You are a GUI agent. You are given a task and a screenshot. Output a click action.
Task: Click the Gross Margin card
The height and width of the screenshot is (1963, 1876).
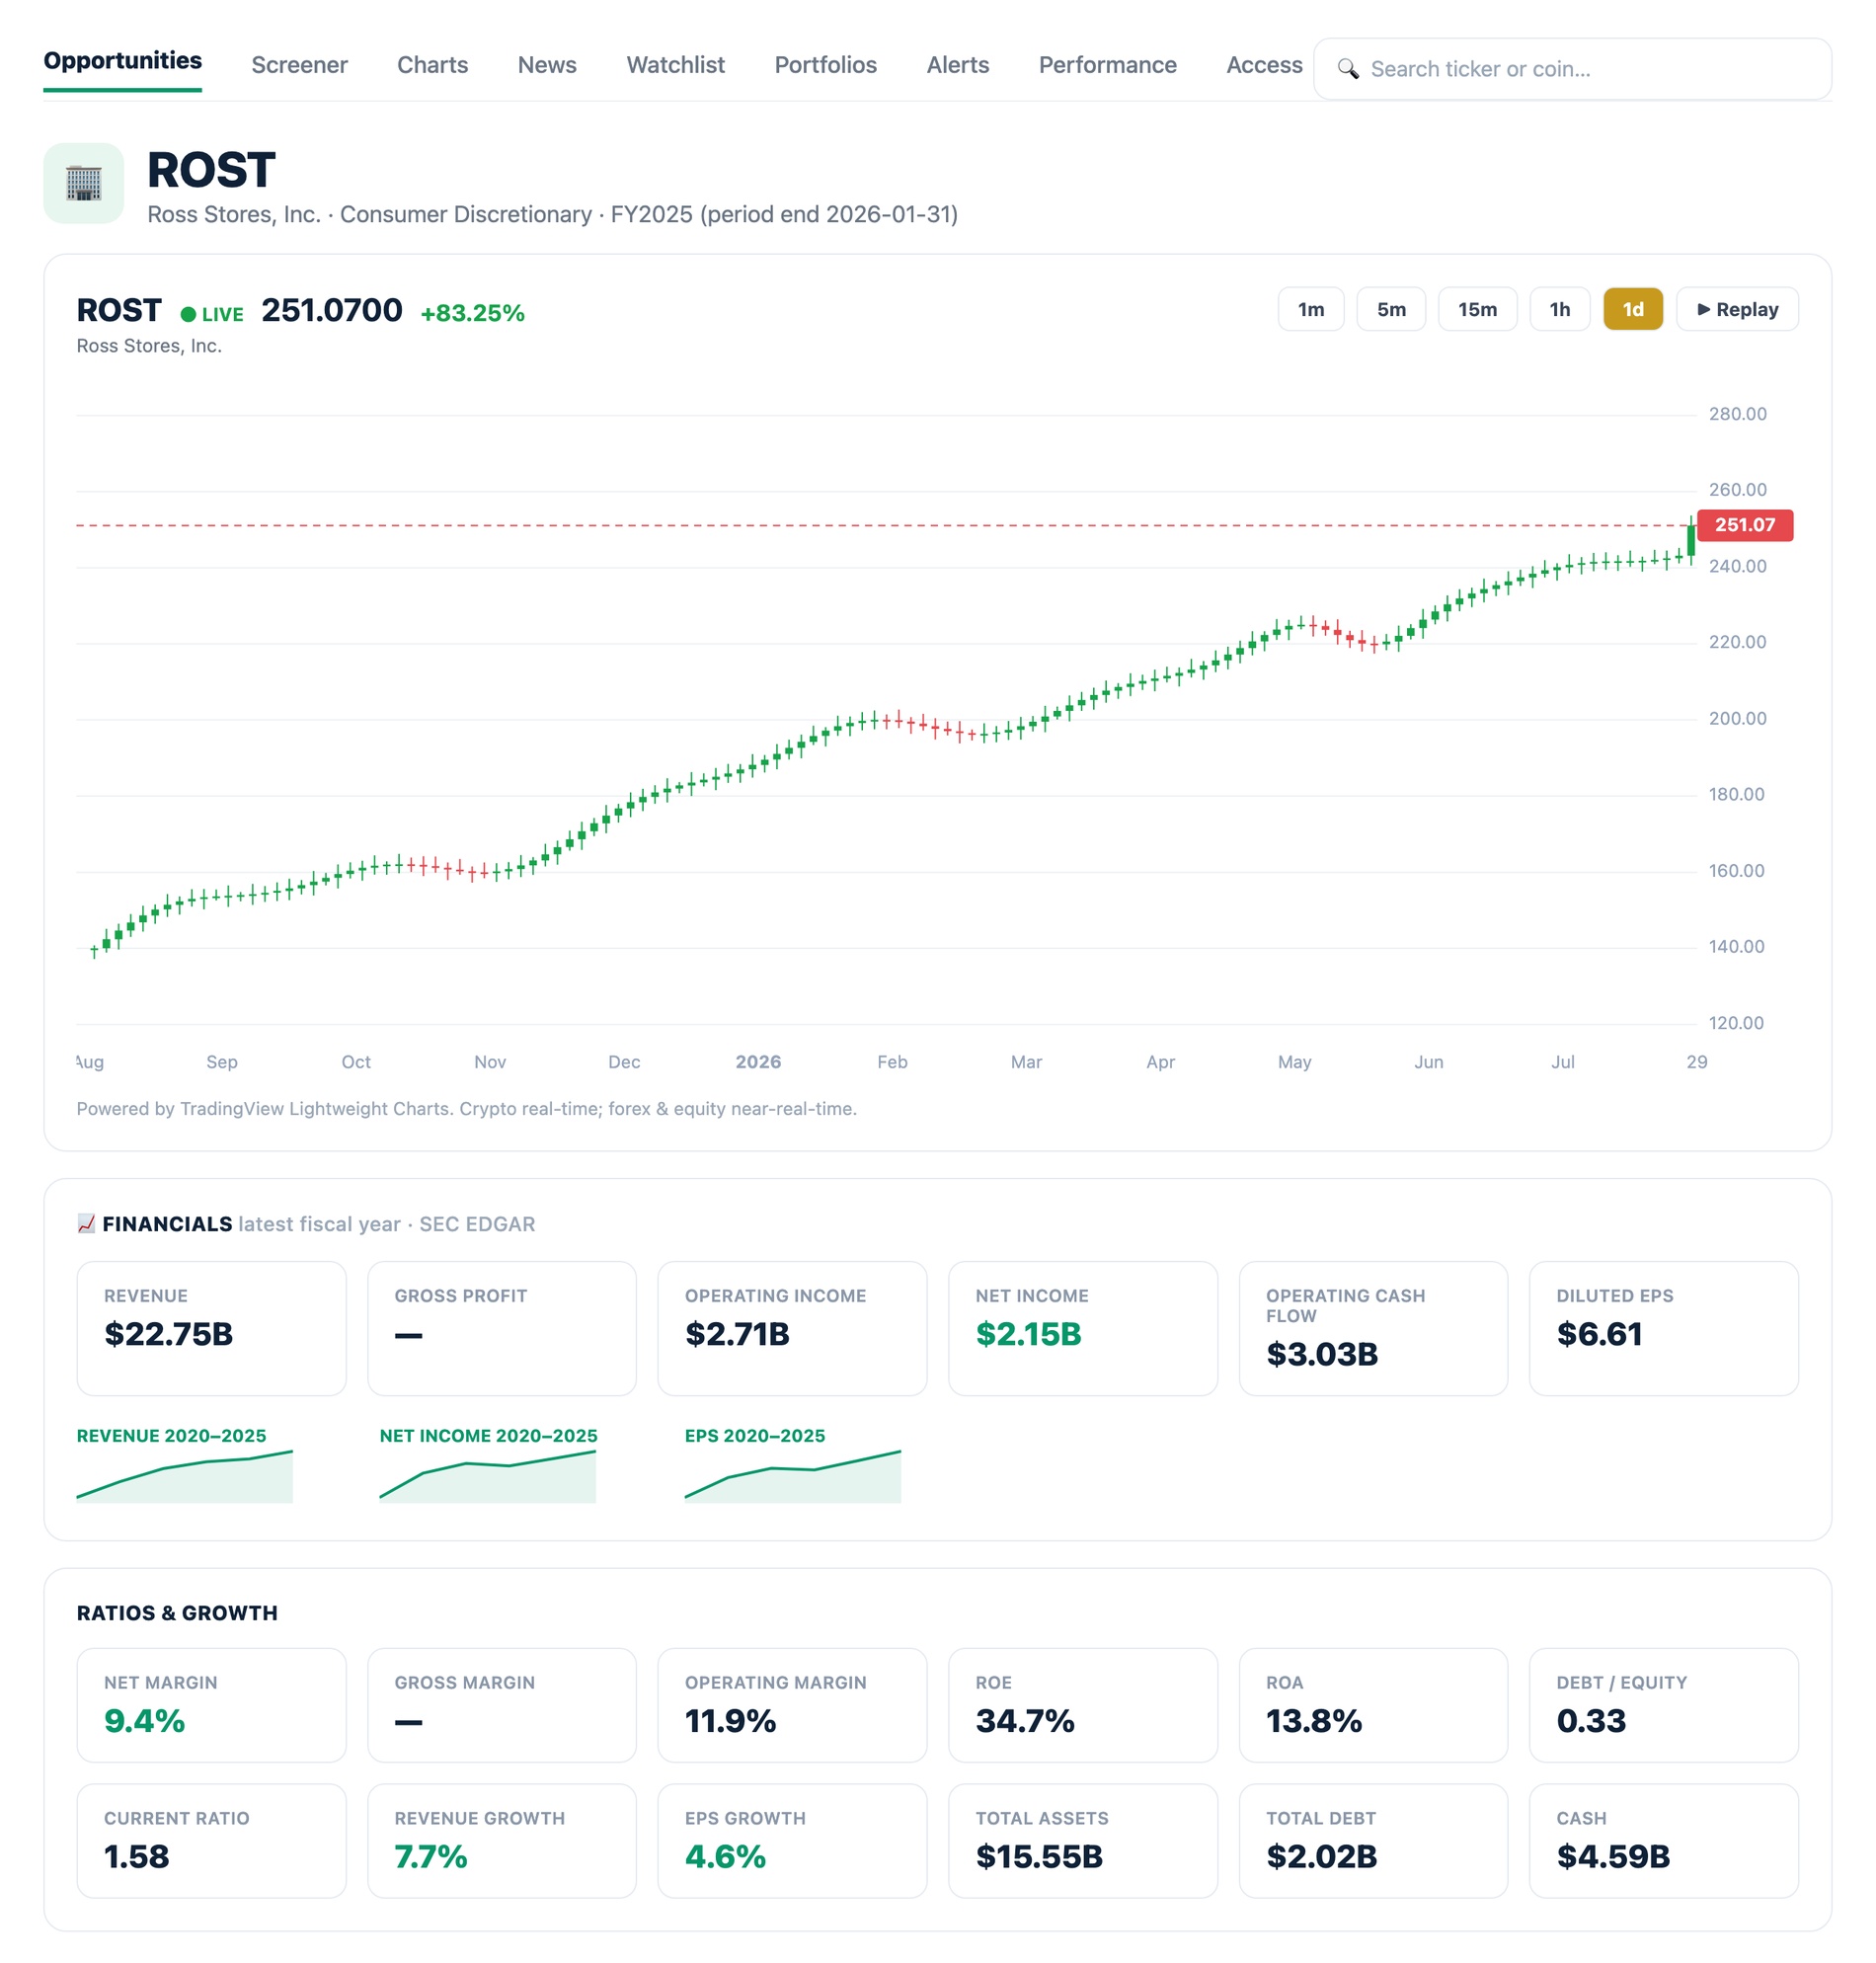coord(502,1705)
